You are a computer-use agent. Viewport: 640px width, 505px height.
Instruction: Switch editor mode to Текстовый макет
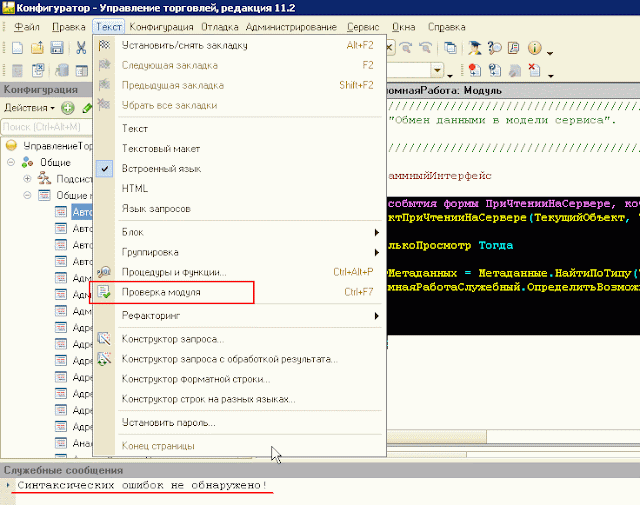(x=161, y=149)
